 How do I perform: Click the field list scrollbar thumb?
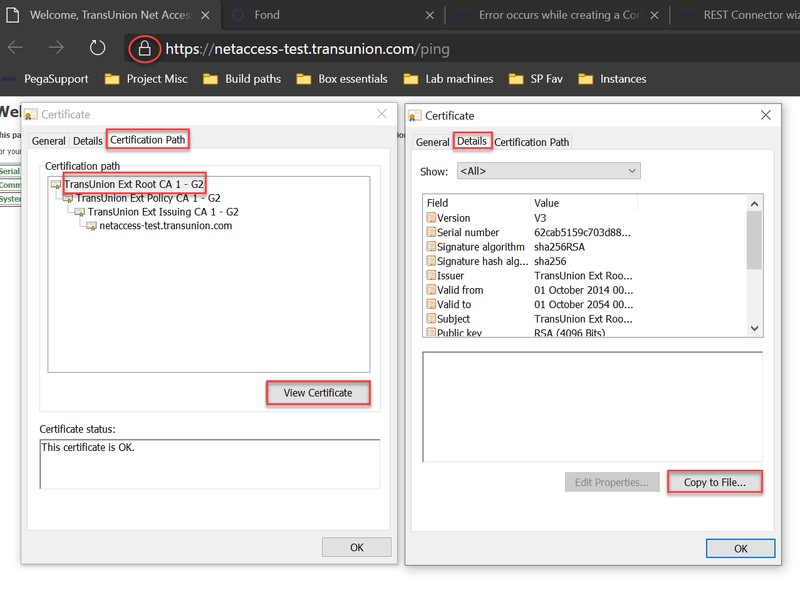754,240
